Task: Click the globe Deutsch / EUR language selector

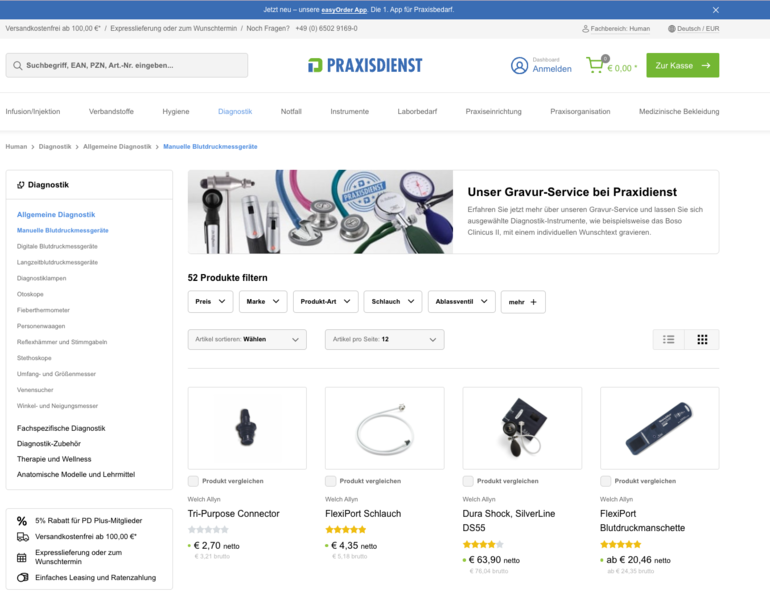Action: [x=693, y=28]
